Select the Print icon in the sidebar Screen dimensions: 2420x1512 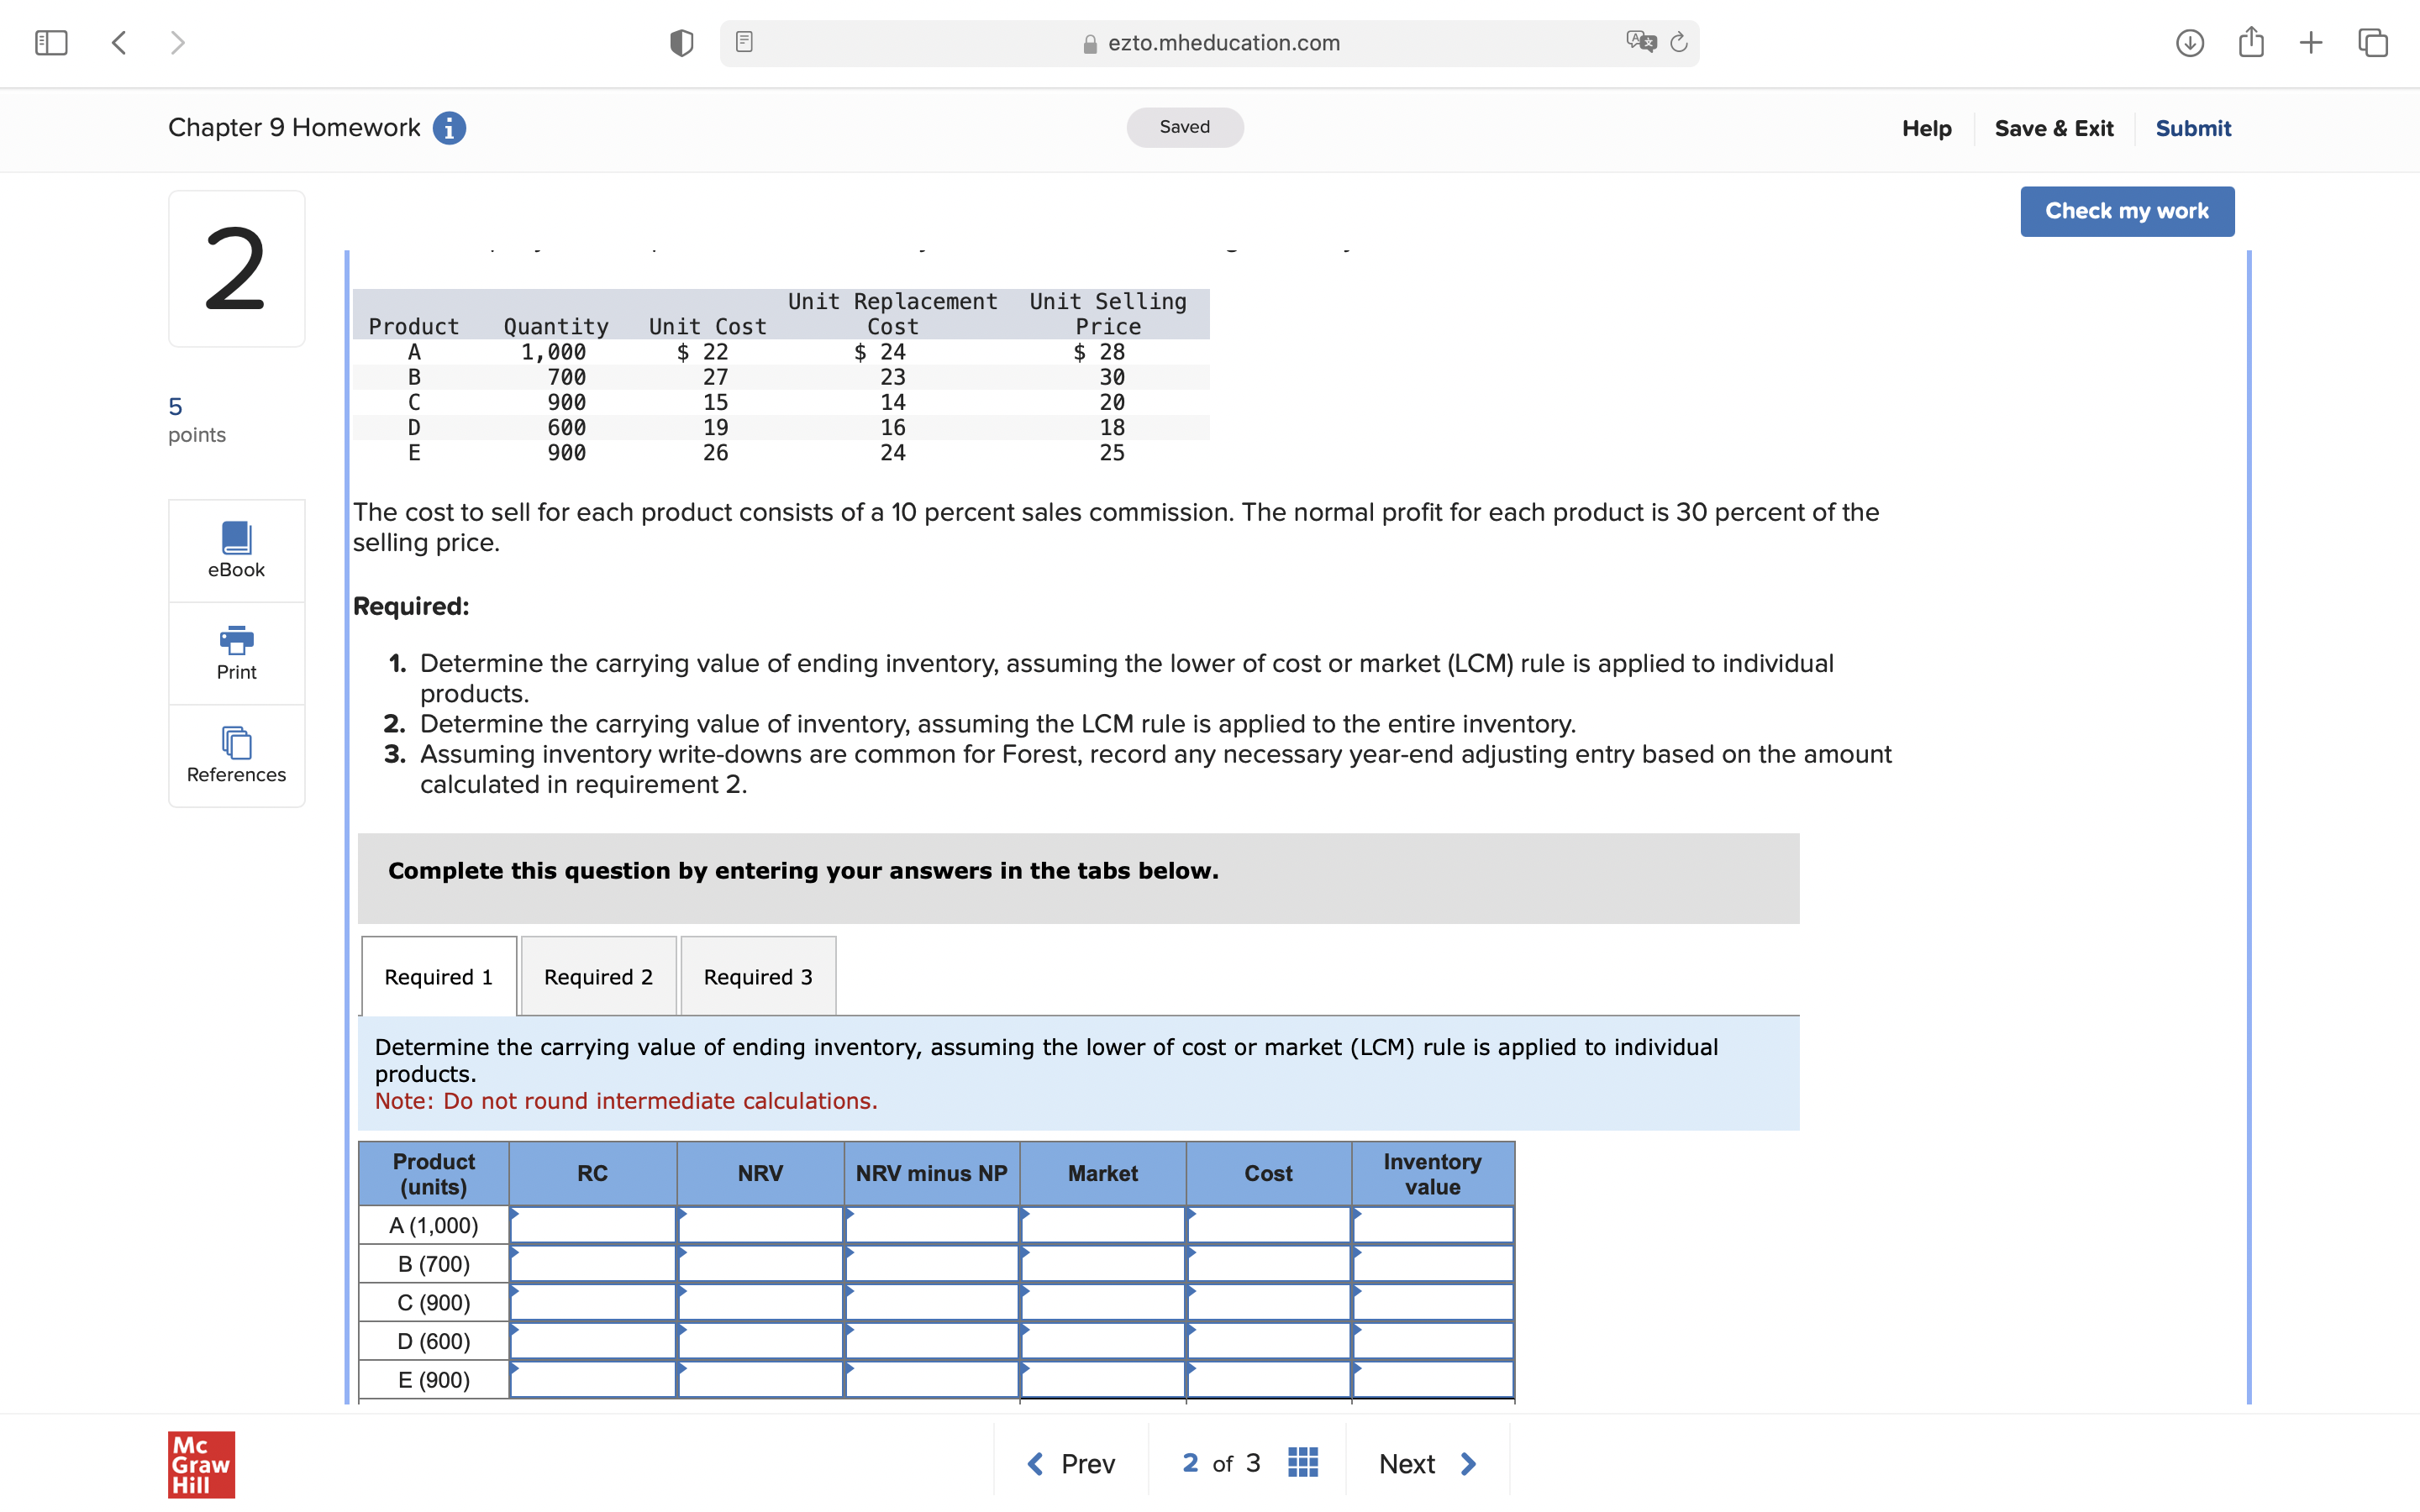coord(236,652)
